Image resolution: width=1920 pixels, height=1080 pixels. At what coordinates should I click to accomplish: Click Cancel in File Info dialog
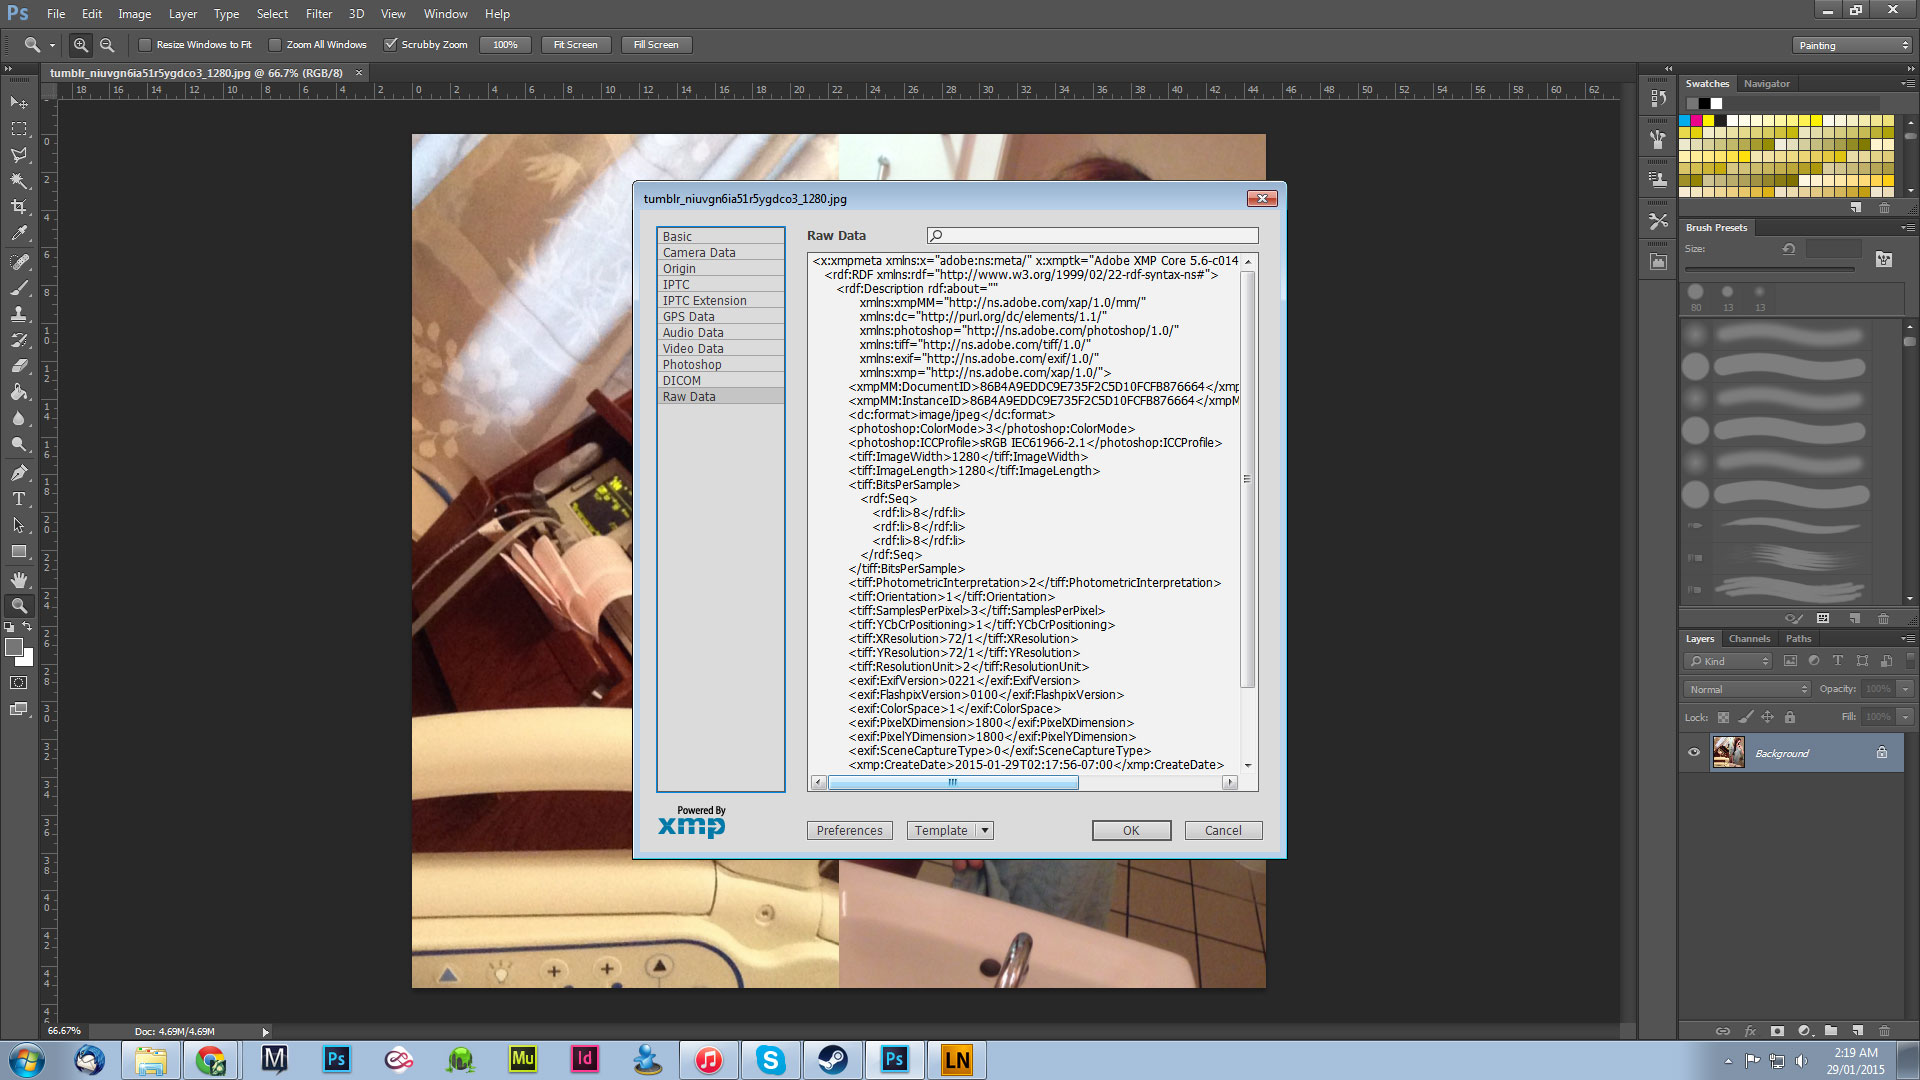coord(1223,831)
